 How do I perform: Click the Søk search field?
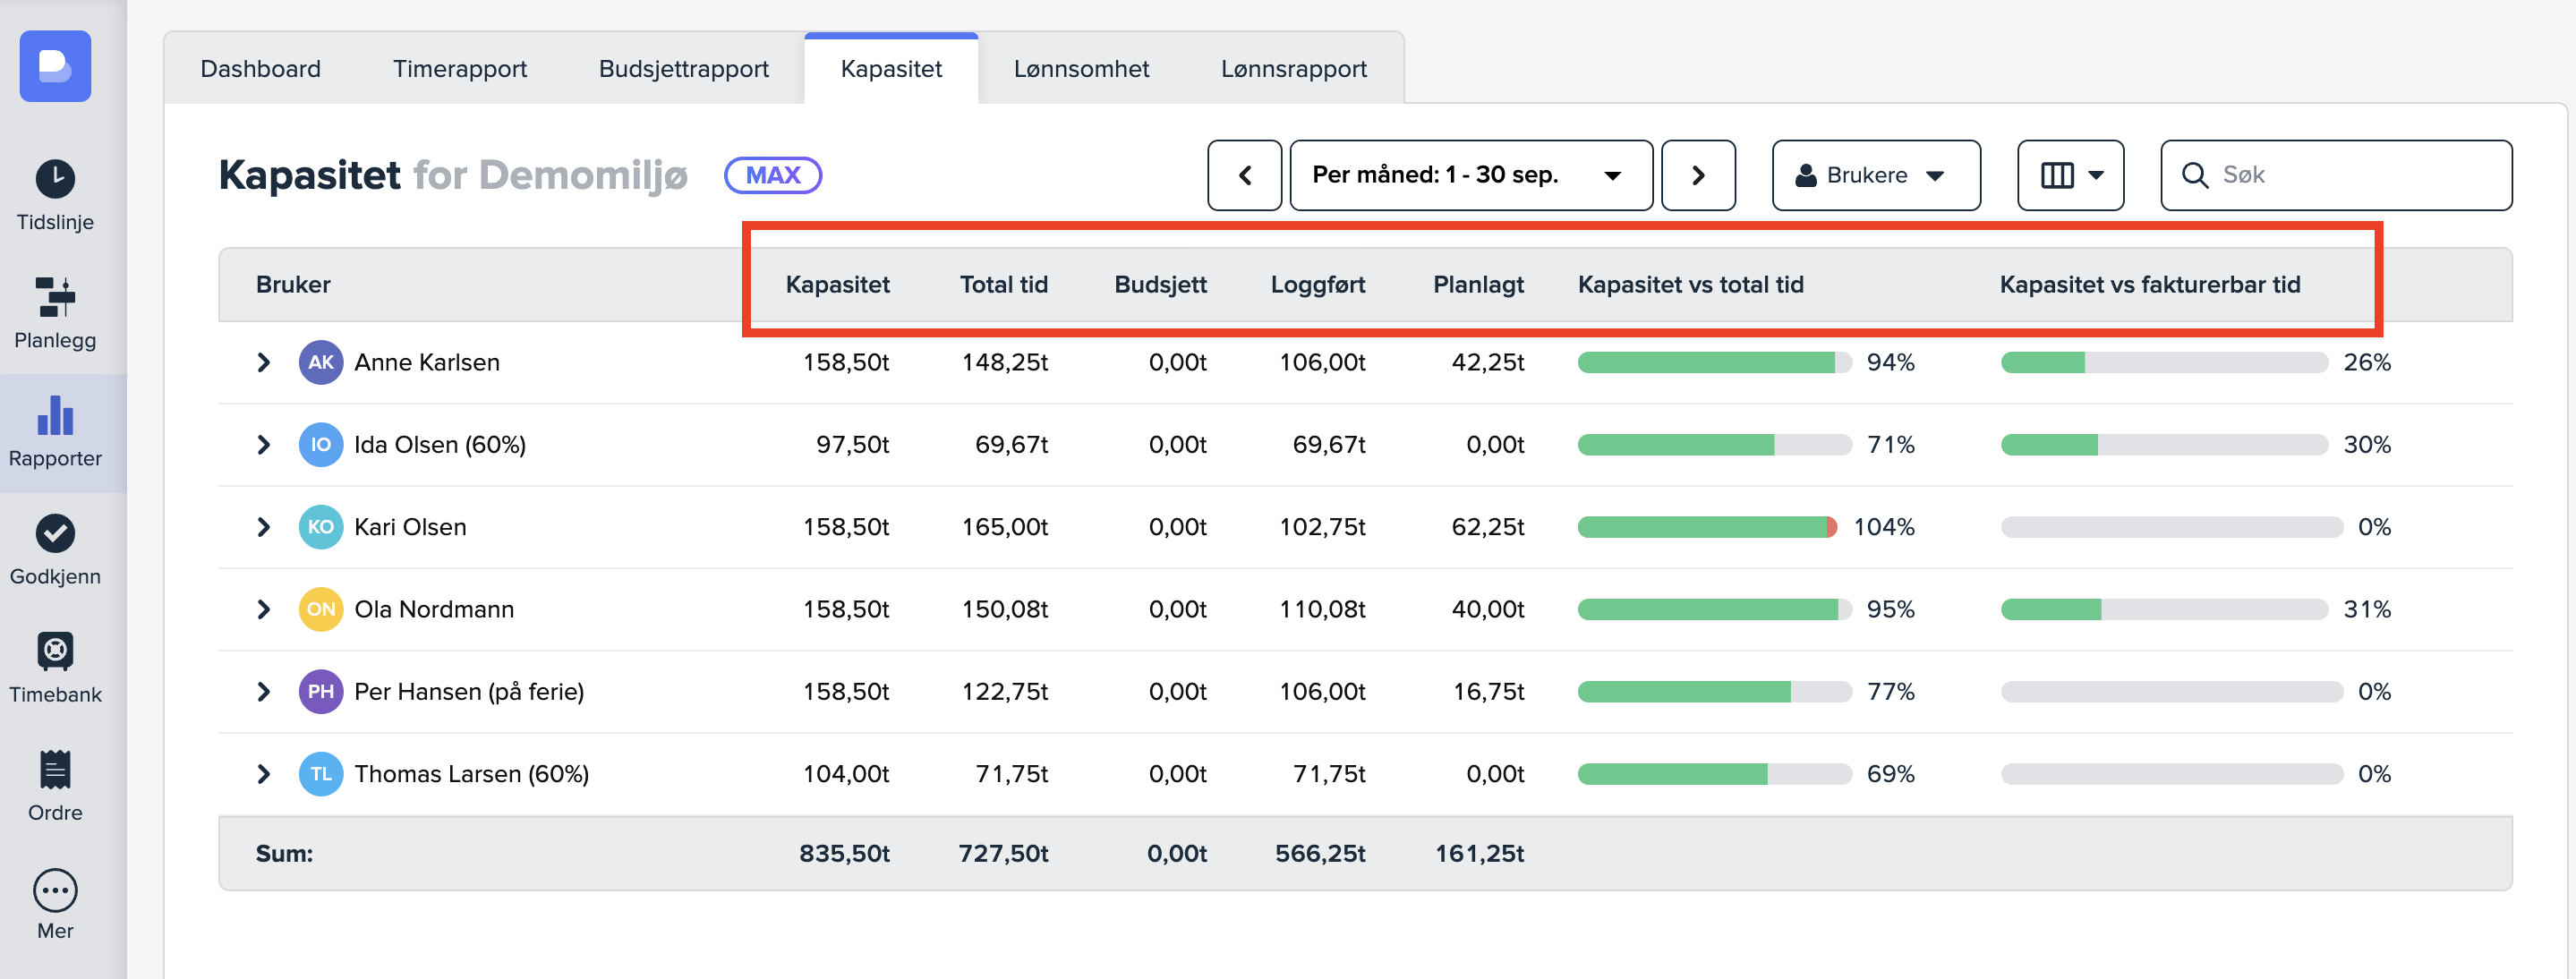click(x=2350, y=175)
